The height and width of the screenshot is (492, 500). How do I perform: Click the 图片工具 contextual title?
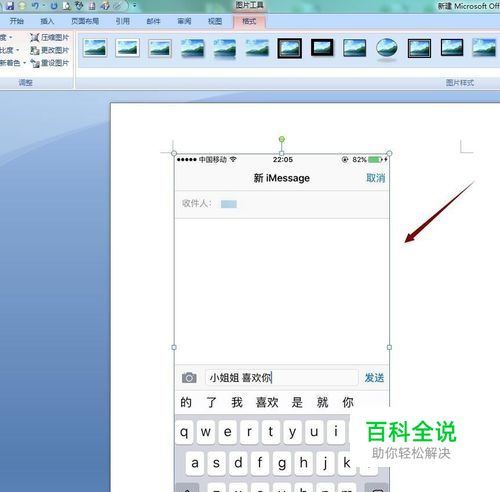point(250,5)
